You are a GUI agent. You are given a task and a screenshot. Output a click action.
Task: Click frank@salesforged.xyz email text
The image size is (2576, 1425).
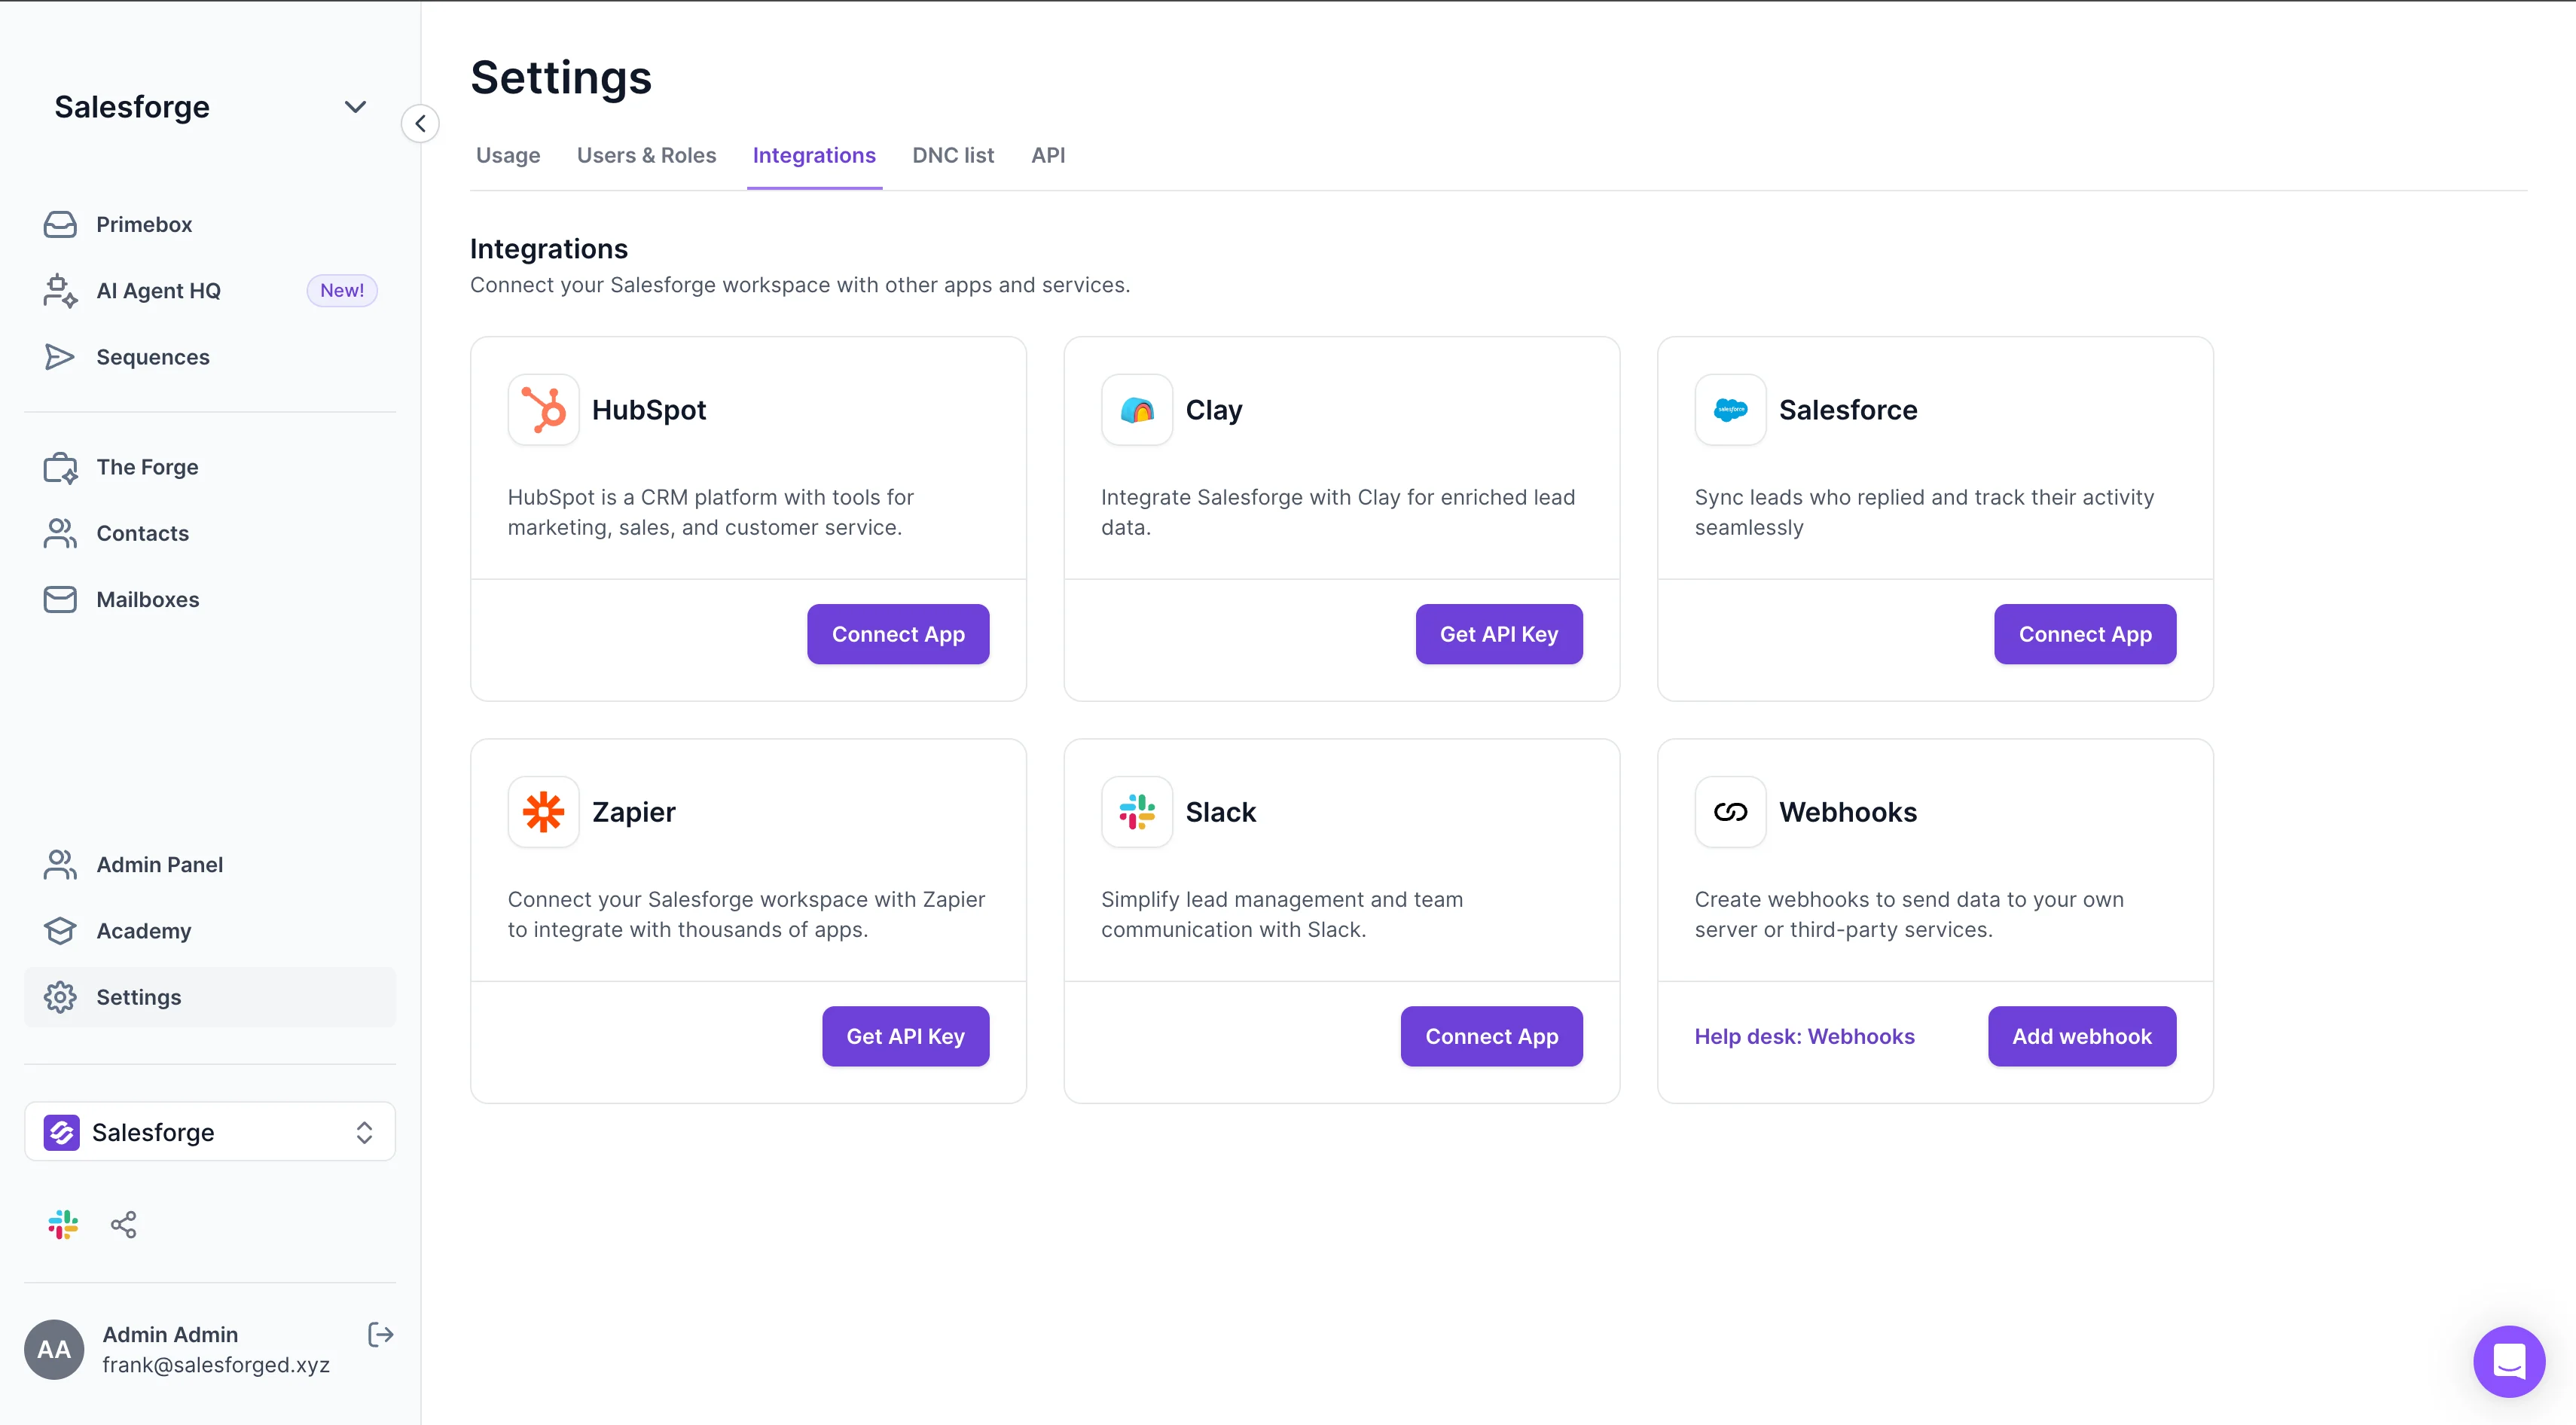pos(216,1364)
